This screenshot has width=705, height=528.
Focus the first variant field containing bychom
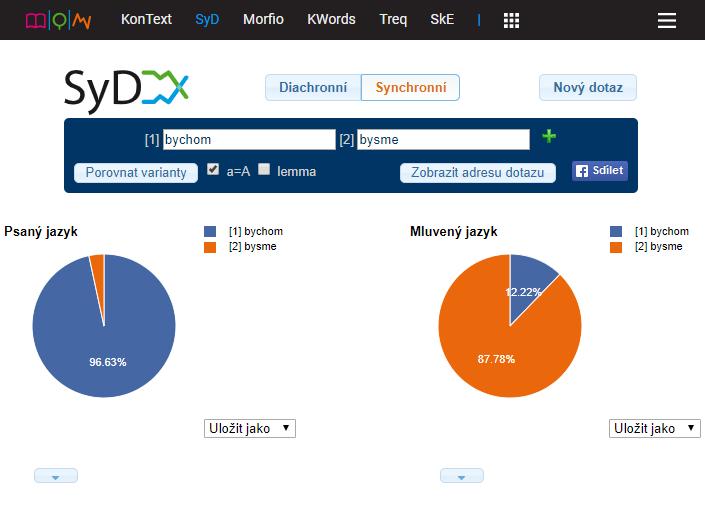click(x=249, y=139)
